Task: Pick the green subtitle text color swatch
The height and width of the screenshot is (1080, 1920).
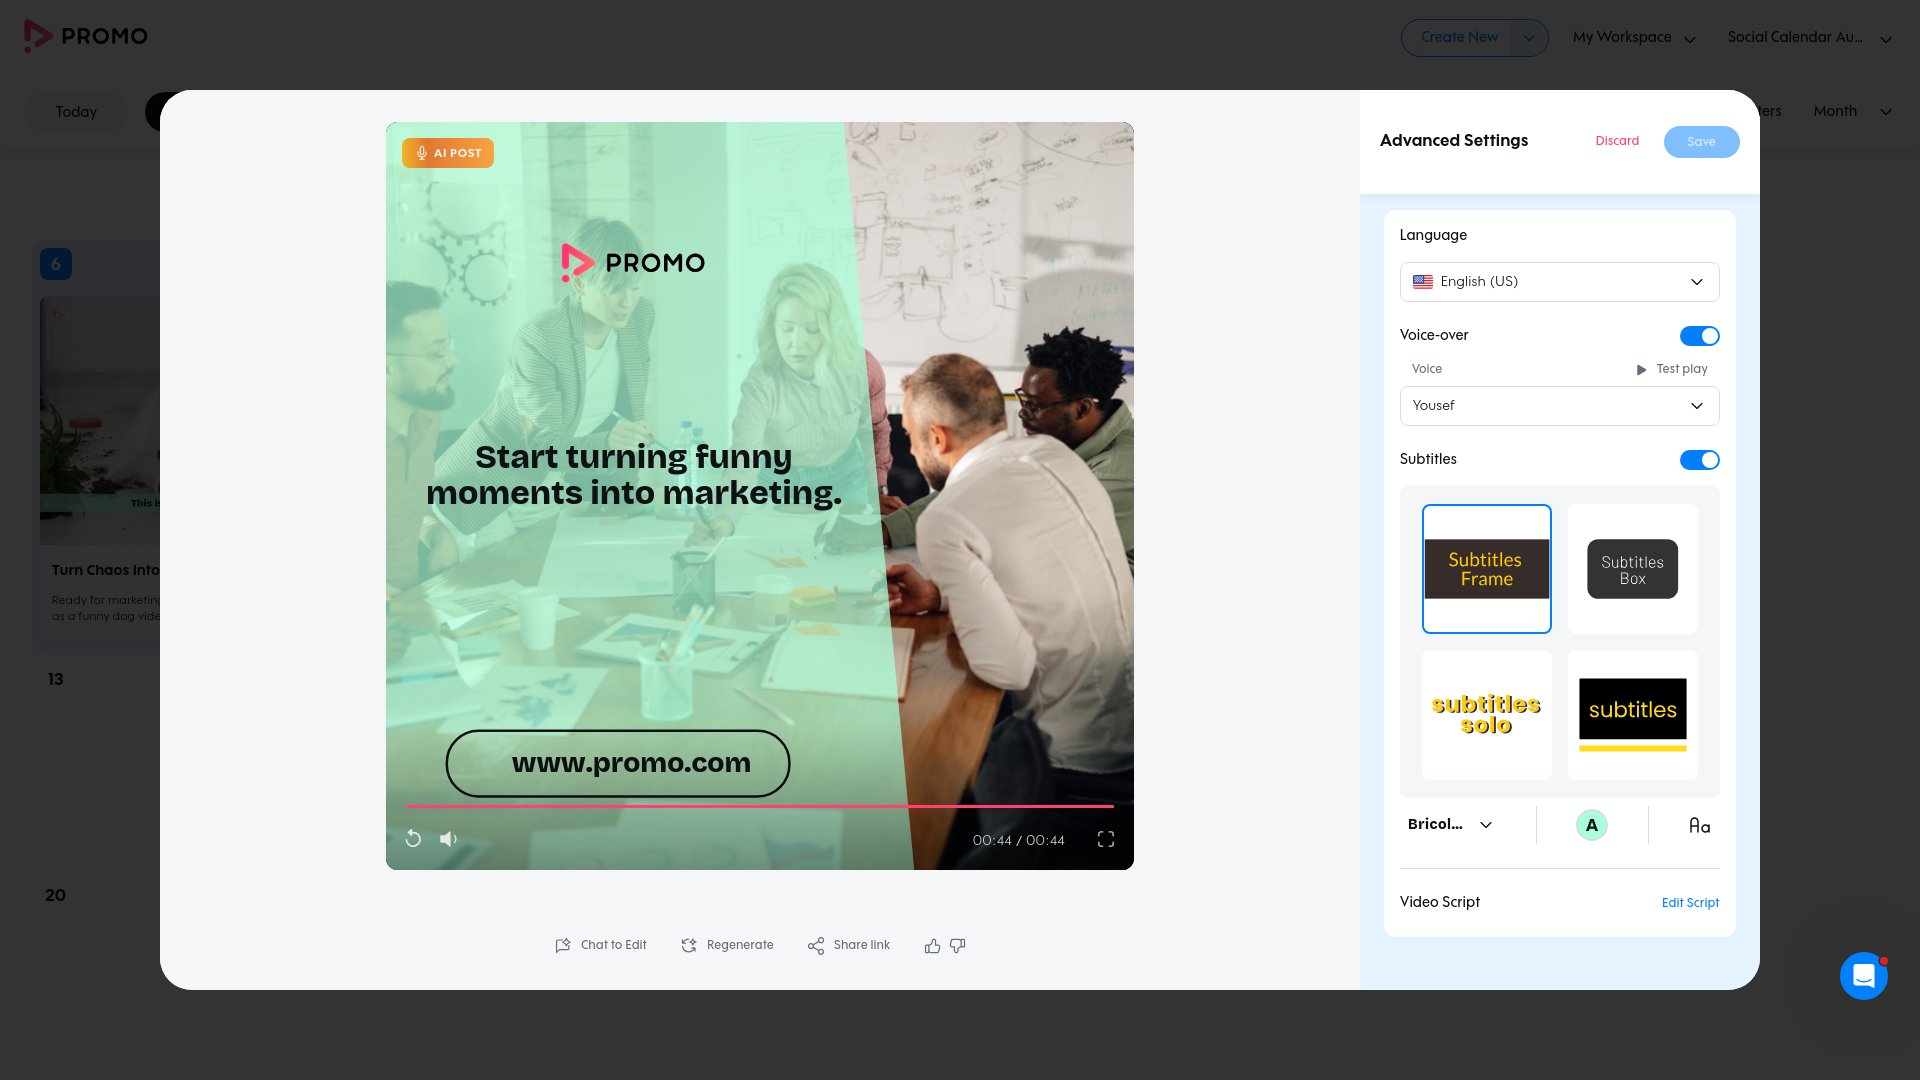Action: tap(1592, 825)
